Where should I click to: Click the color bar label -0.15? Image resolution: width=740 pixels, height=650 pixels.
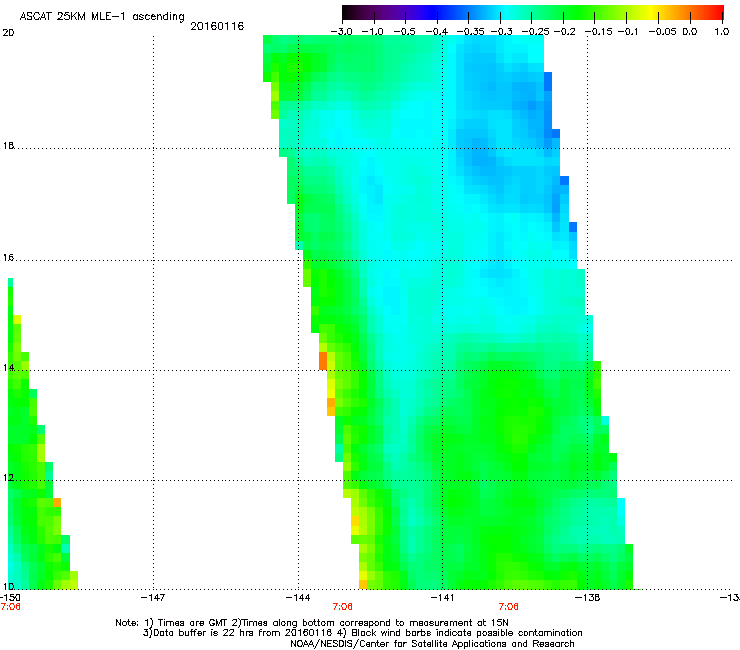point(598,32)
